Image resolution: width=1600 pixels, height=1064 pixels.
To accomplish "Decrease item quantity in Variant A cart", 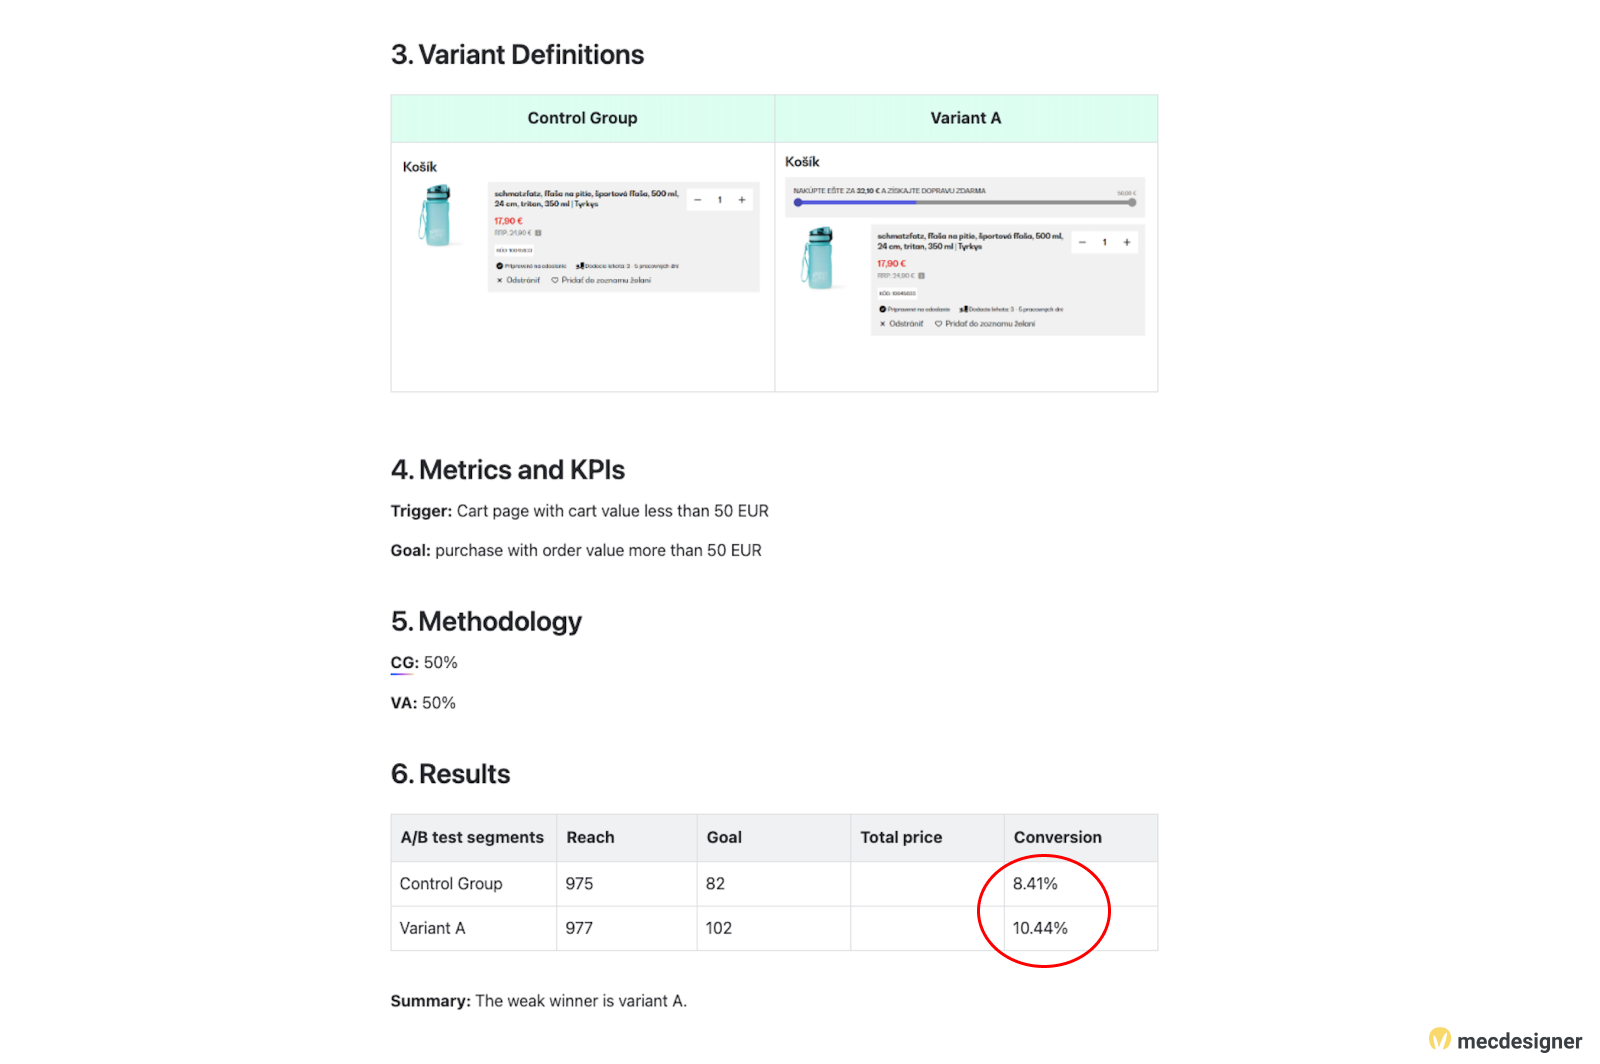I will 1082,242.
